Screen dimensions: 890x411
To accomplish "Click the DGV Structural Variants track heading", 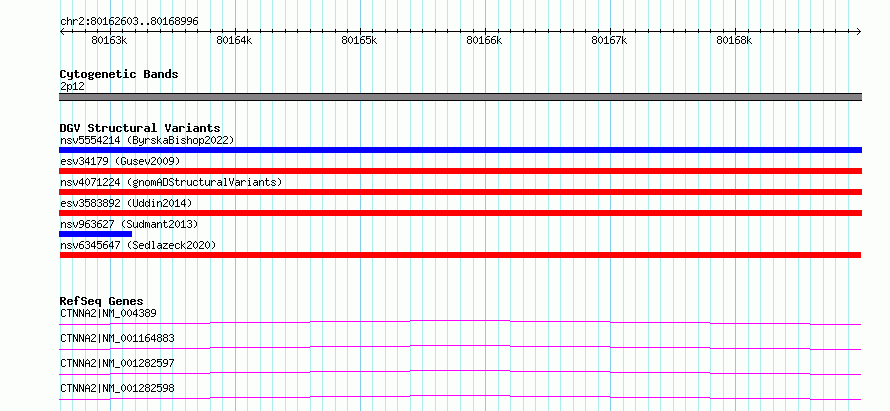I will tap(140, 128).
